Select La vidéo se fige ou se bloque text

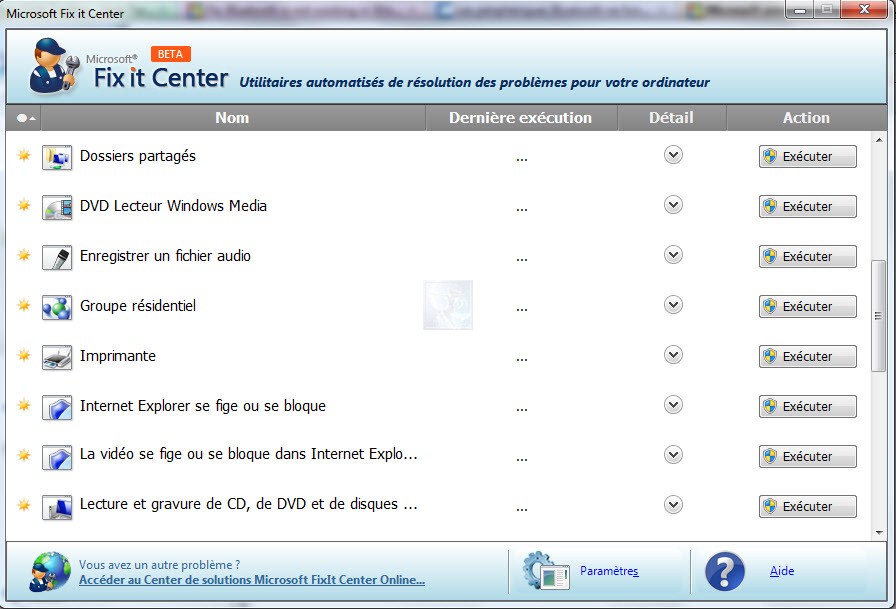pyautogui.click(x=249, y=454)
